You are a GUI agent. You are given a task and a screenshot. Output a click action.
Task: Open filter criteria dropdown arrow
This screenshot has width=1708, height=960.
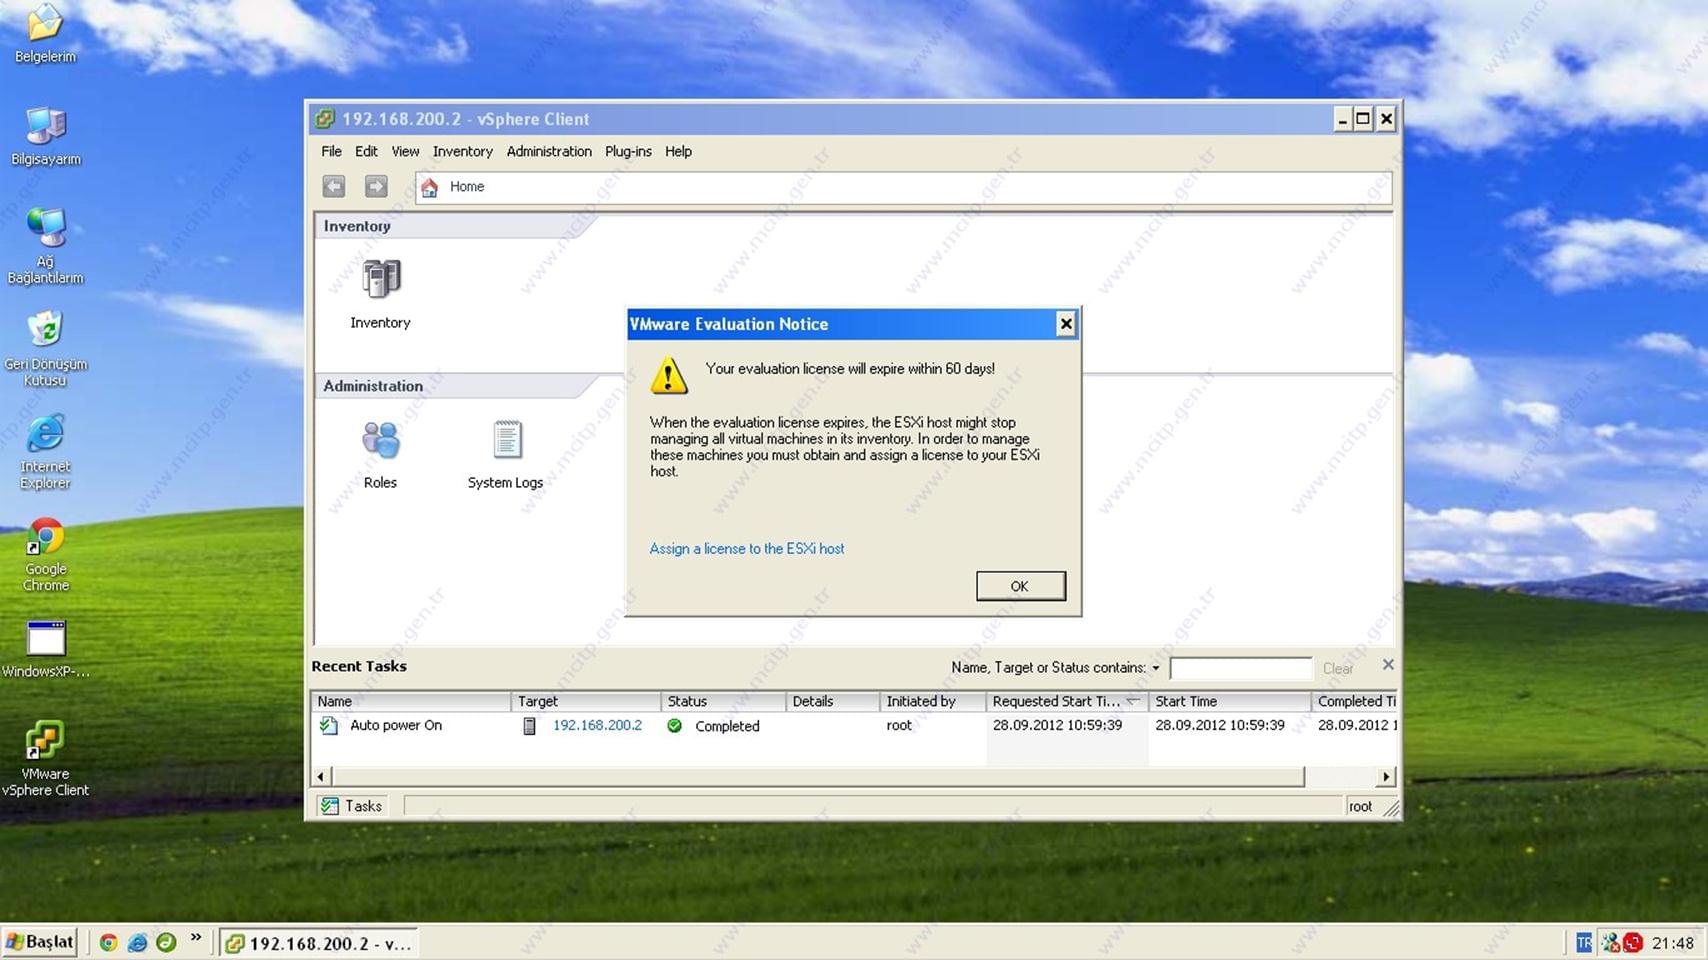(x=1156, y=668)
